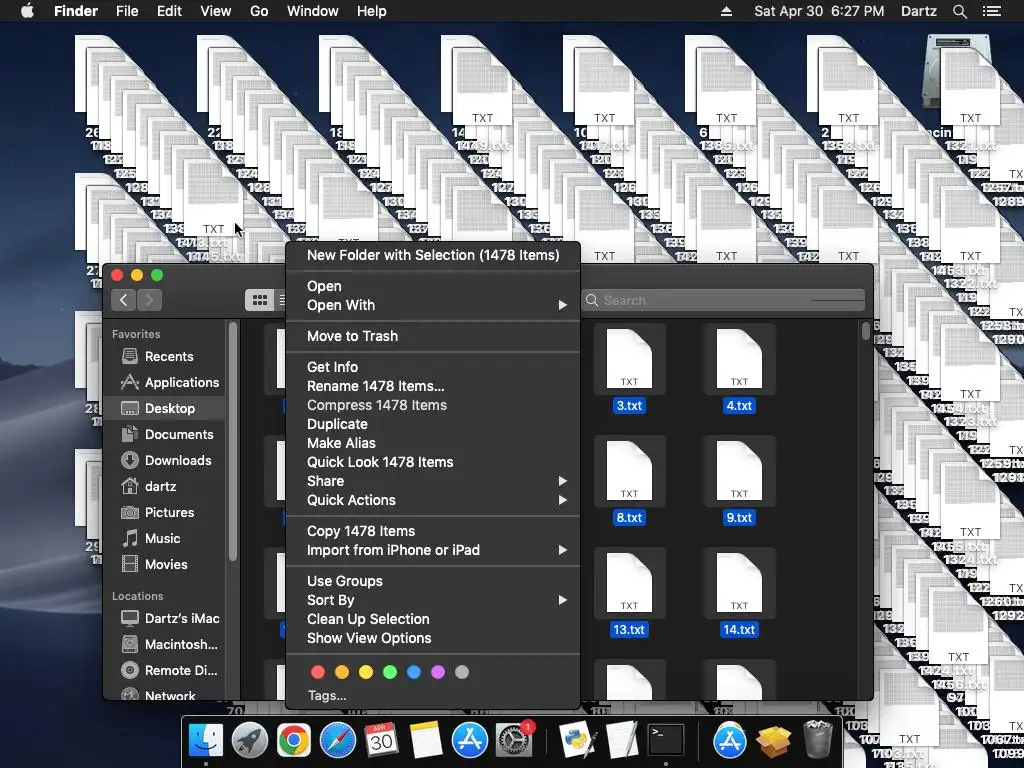
Task: Choose Rename 1478 Items…
Action: tap(433, 386)
